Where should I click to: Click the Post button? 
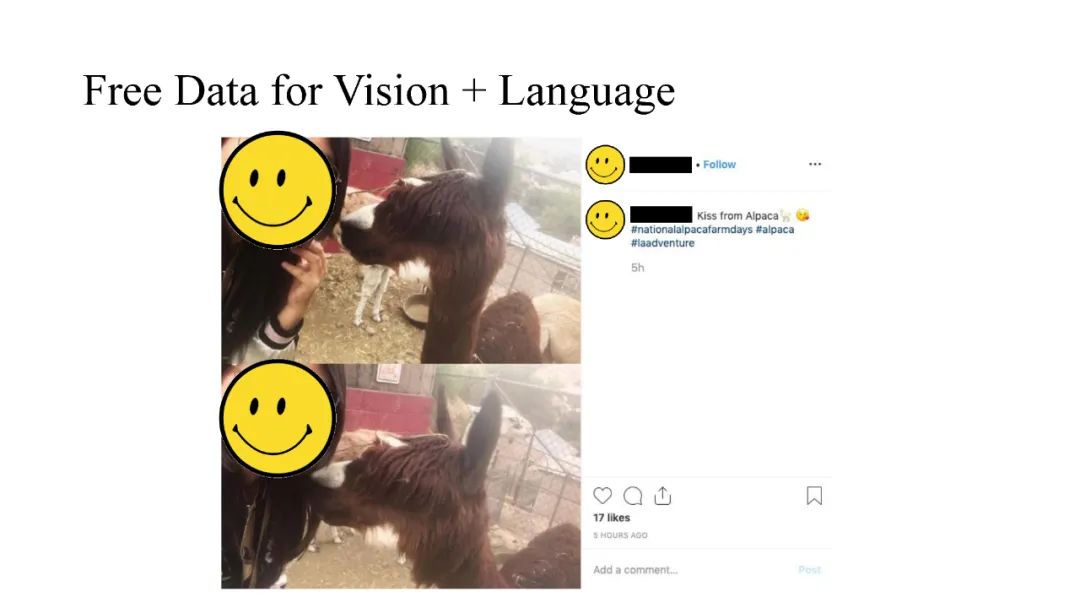[809, 569]
